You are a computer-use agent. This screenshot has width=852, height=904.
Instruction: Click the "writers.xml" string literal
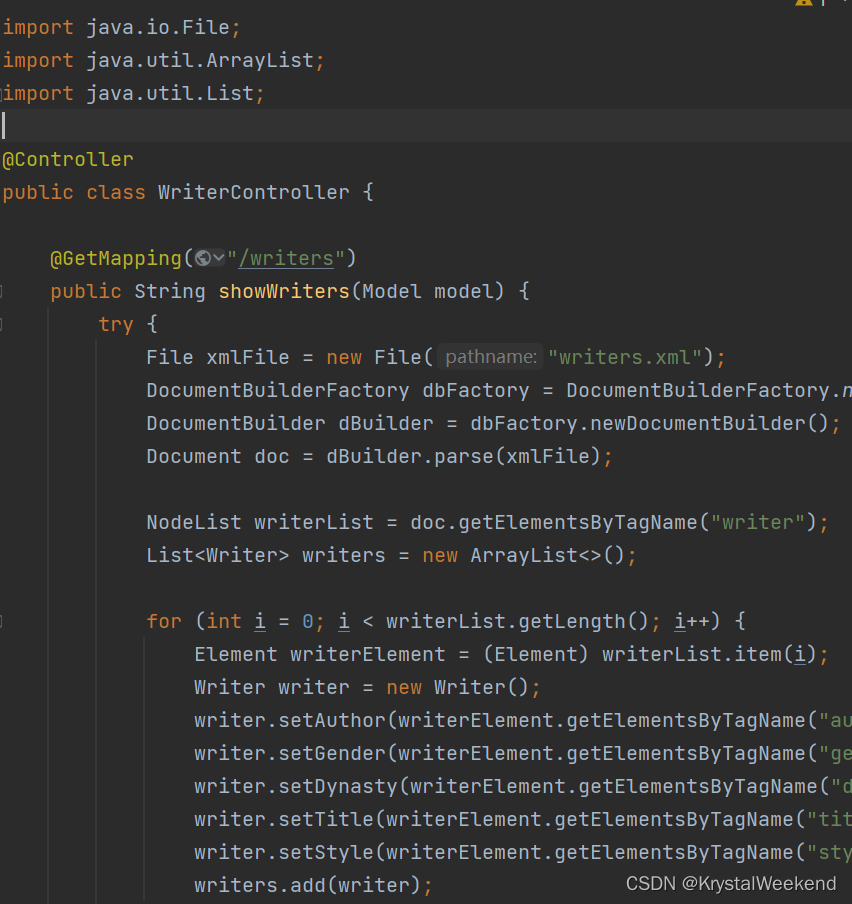click(x=625, y=357)
